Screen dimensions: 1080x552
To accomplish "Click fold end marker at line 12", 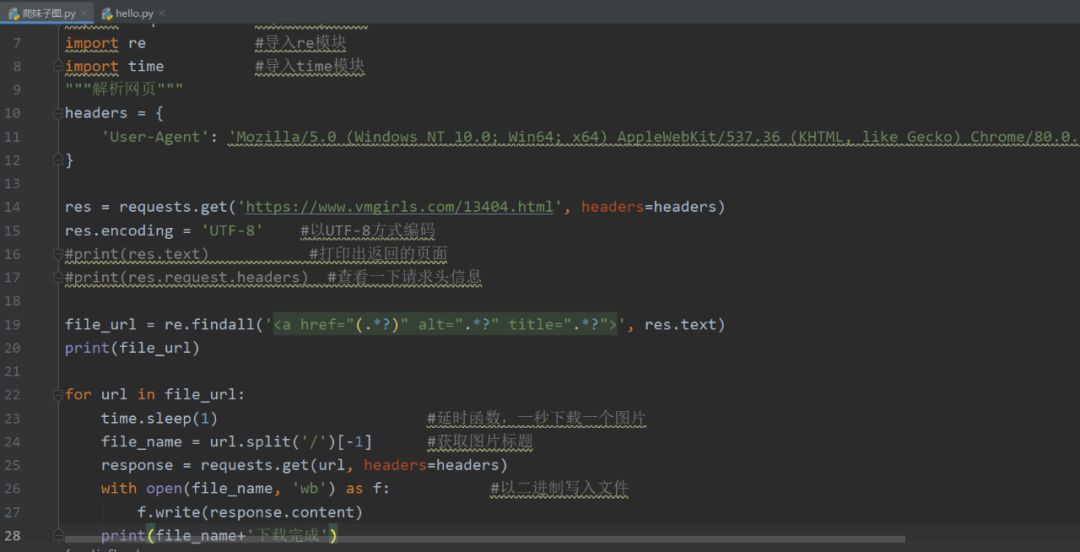I will pyautogui.click(x=58, y=160).
